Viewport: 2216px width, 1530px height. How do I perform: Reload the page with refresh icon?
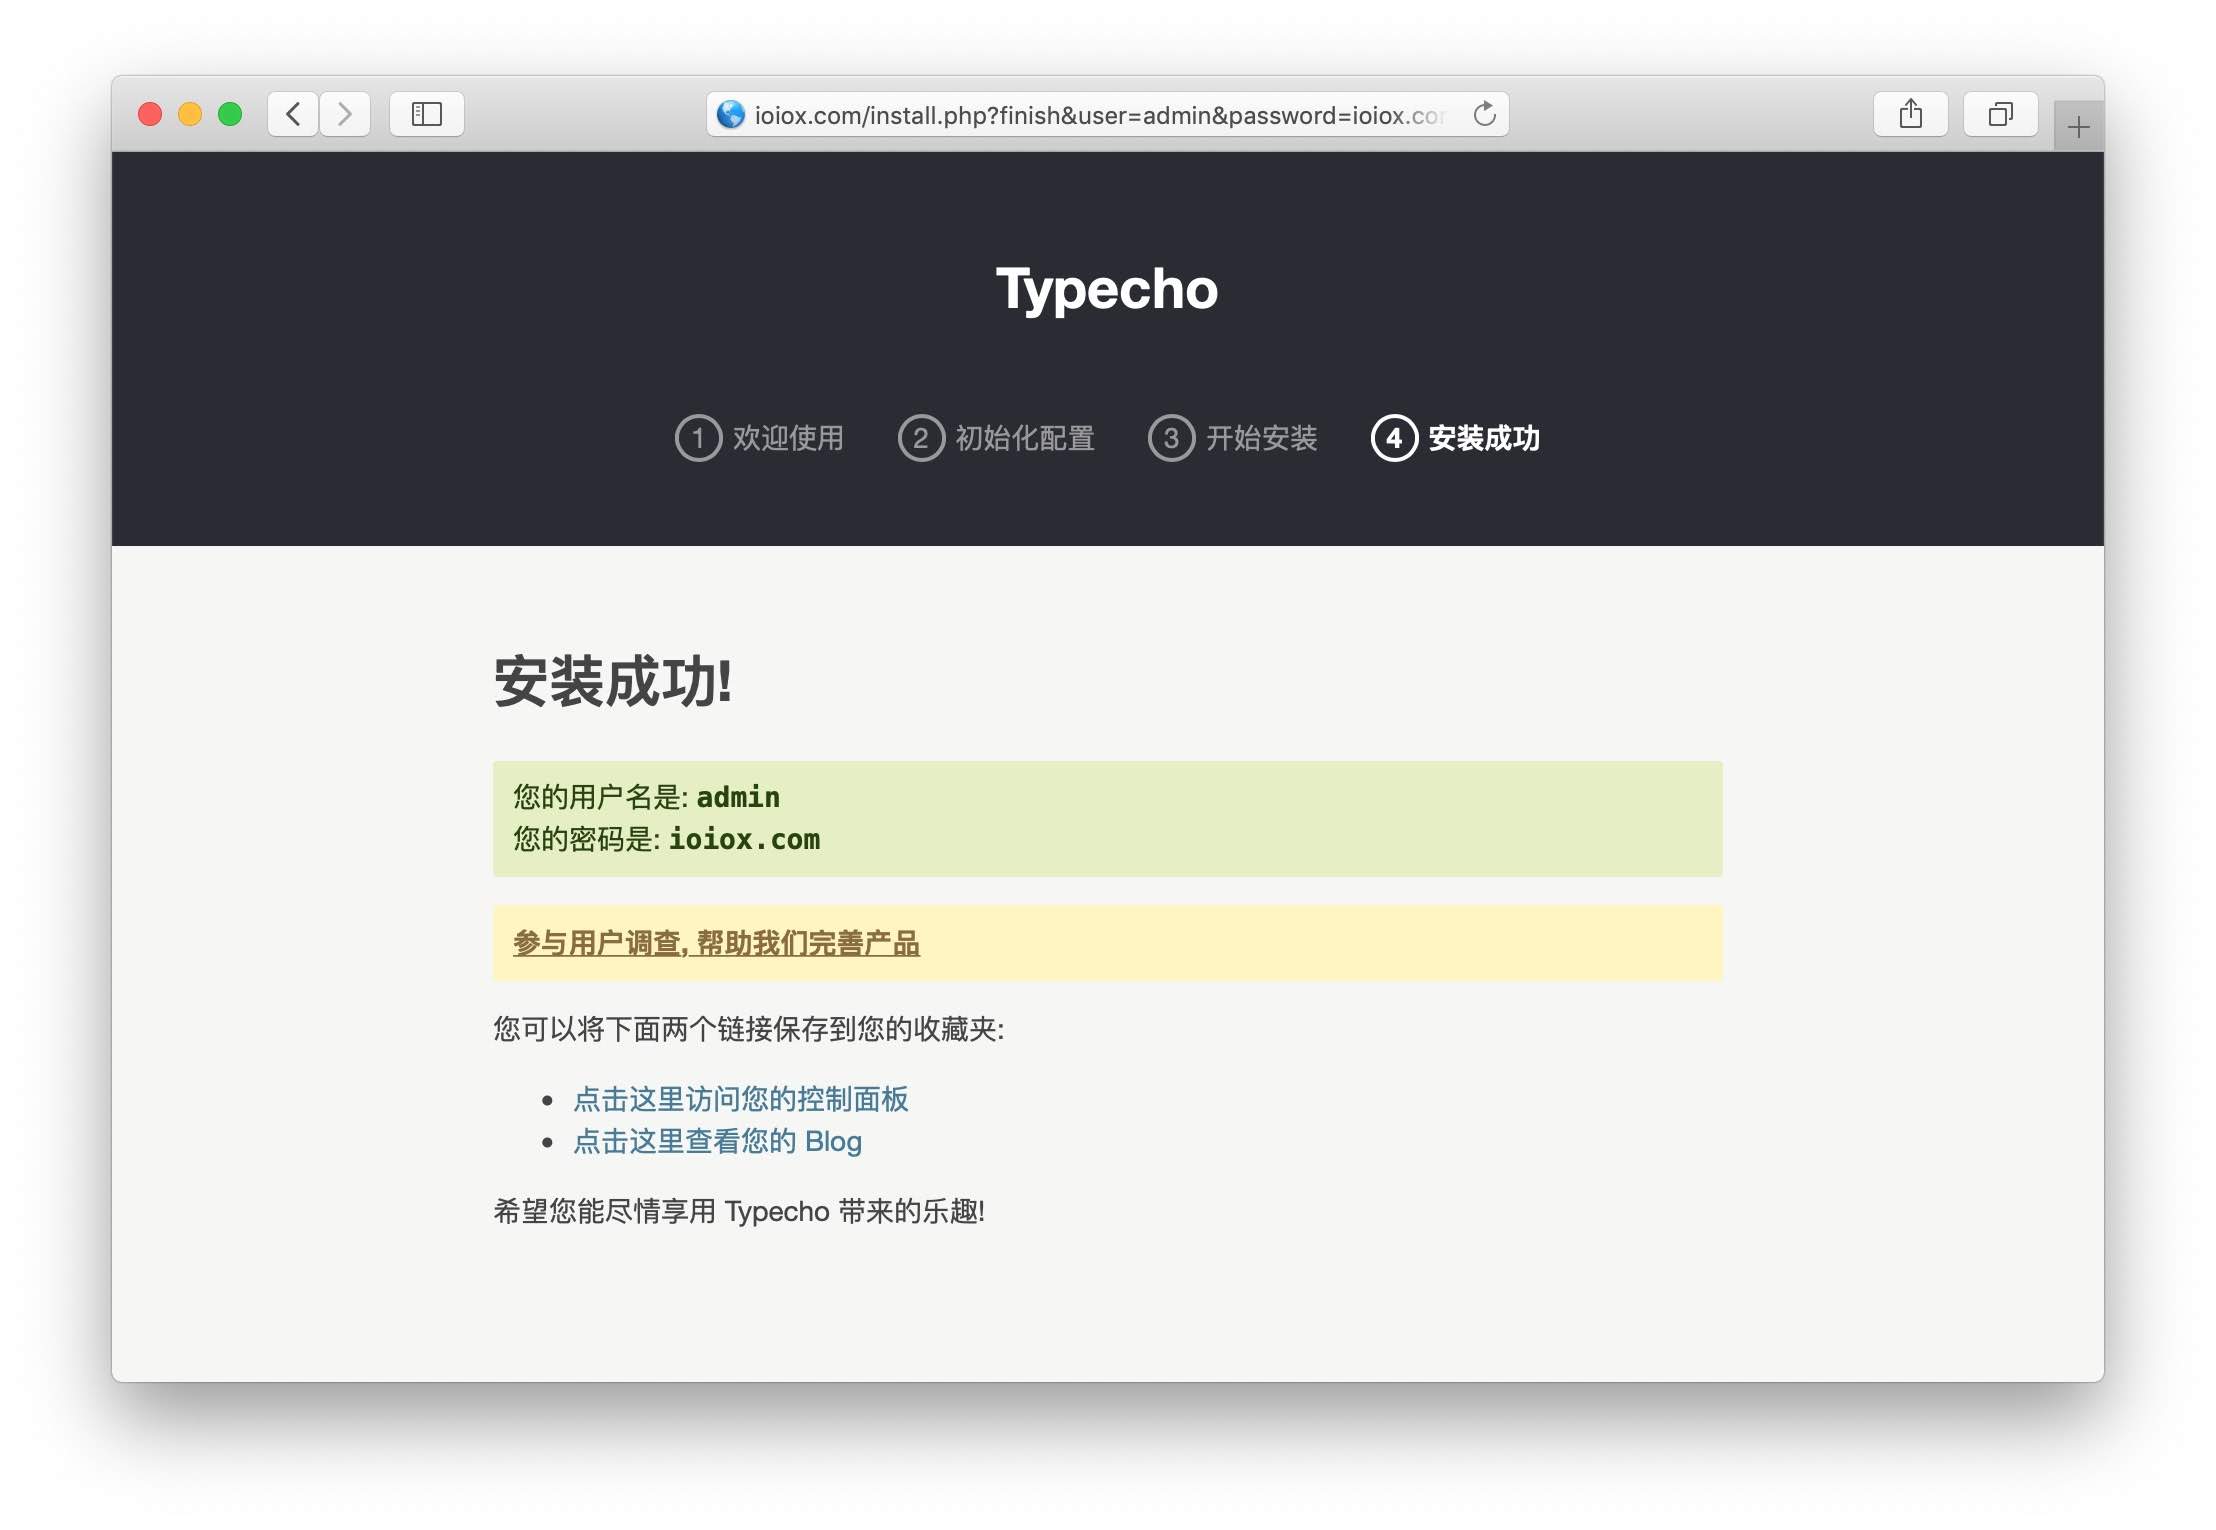(x=1485, y=114)
